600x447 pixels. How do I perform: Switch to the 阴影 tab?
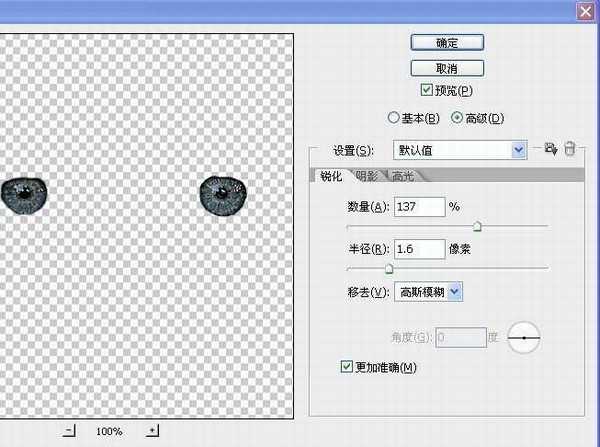point(367,176)
